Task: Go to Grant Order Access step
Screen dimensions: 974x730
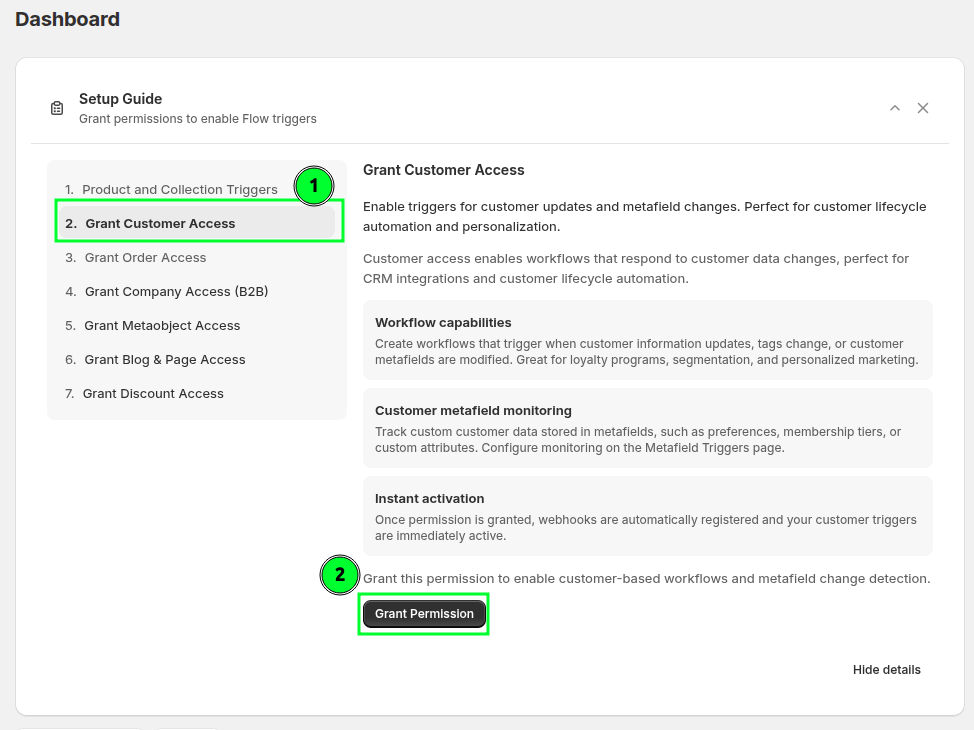Action: tap(145, 258)
